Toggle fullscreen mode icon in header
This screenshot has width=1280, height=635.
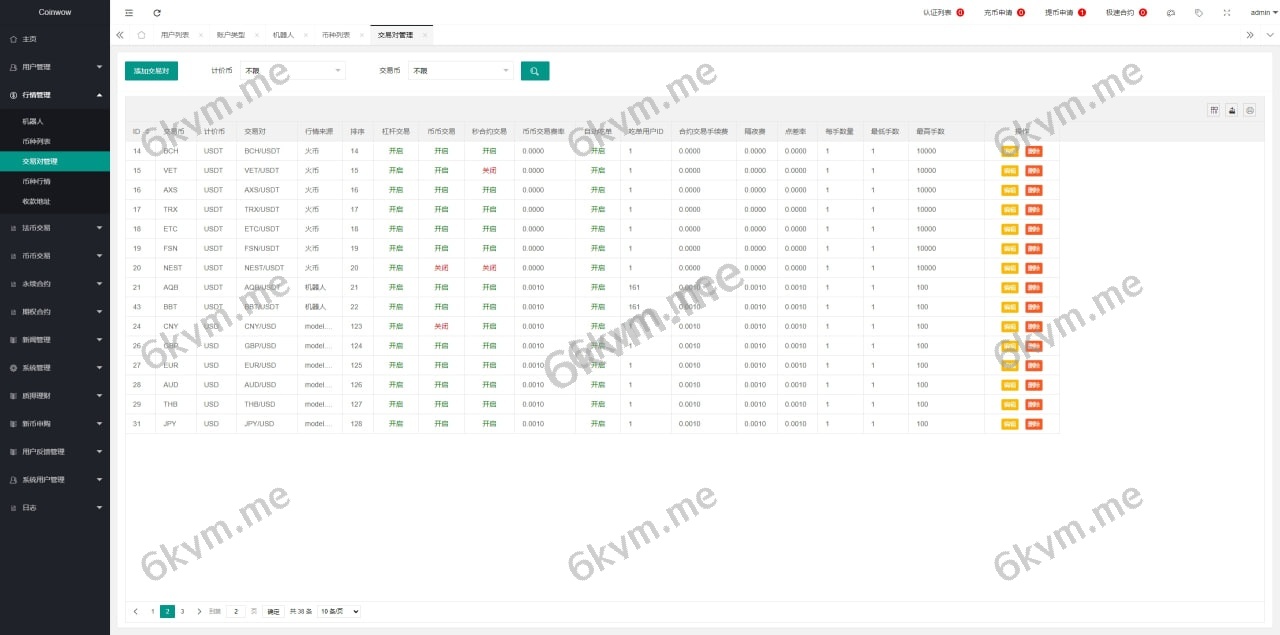(1227, 13)
